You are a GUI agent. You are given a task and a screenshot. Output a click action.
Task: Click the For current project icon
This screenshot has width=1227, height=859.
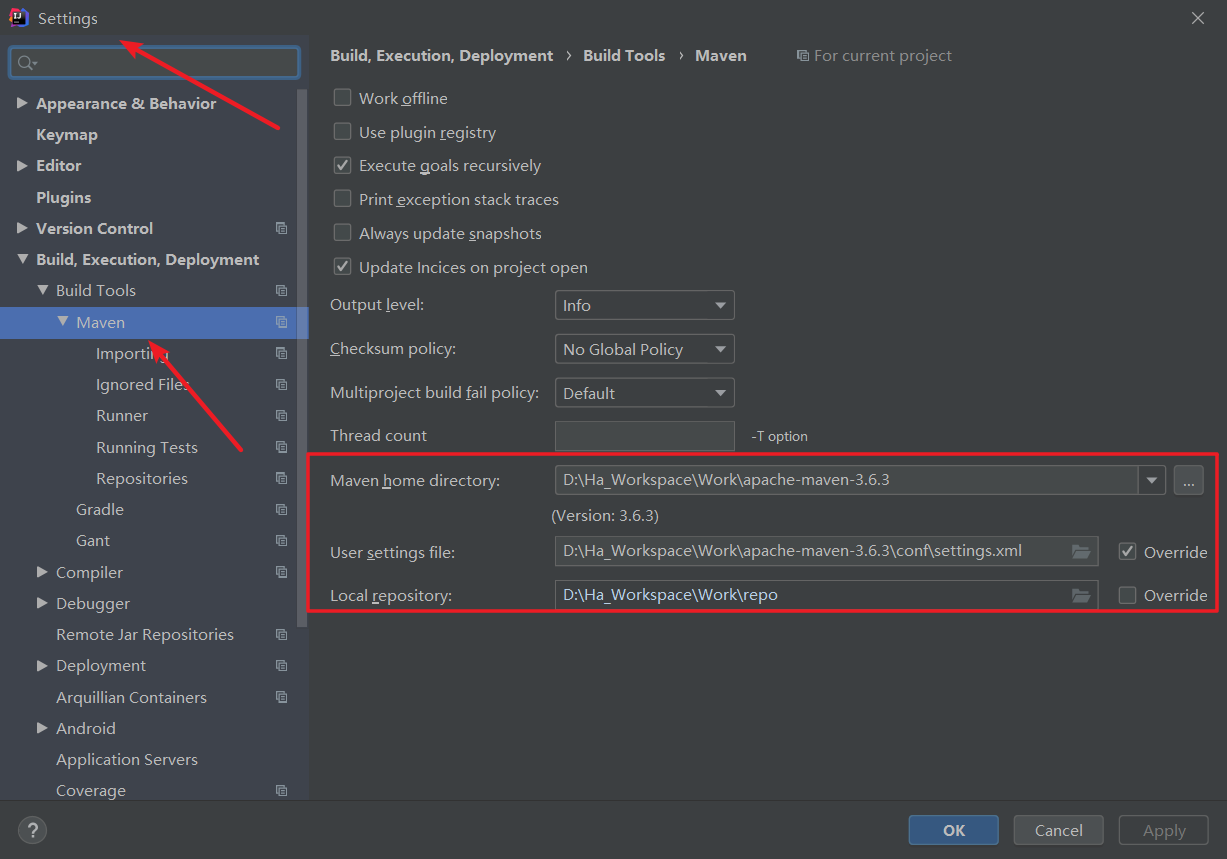pos(802,56)
